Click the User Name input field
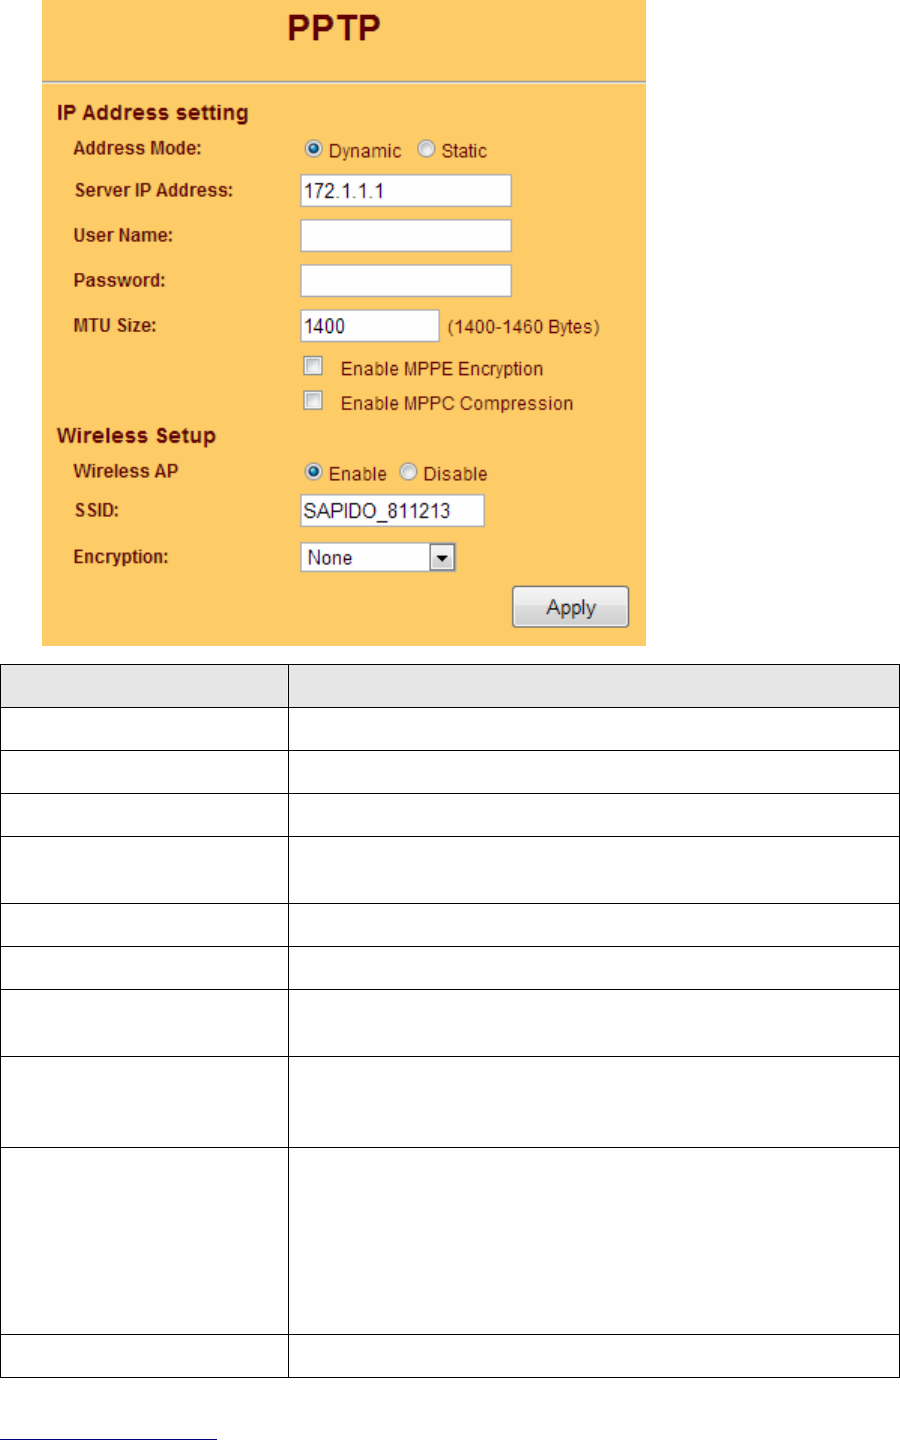The width and height of the screenshot is (900, 1440). 406,235
